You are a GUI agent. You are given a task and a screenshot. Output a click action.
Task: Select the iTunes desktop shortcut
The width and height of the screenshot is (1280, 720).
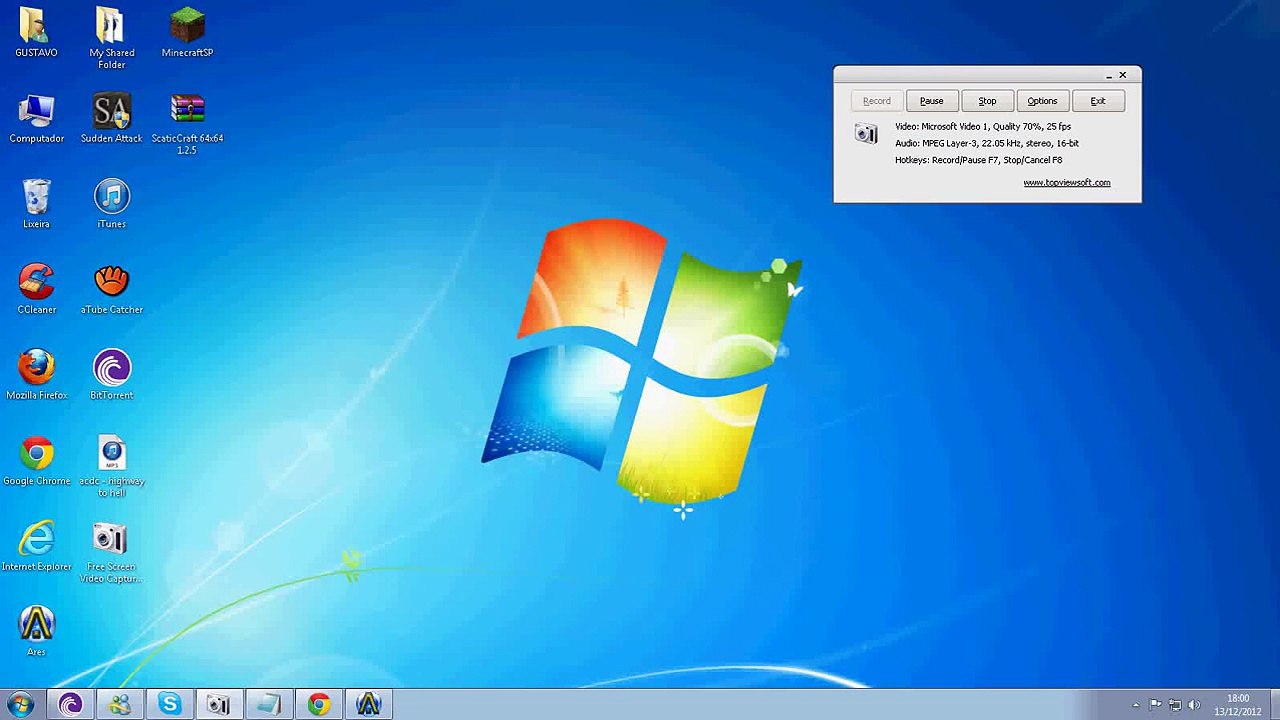coord(111,204)
